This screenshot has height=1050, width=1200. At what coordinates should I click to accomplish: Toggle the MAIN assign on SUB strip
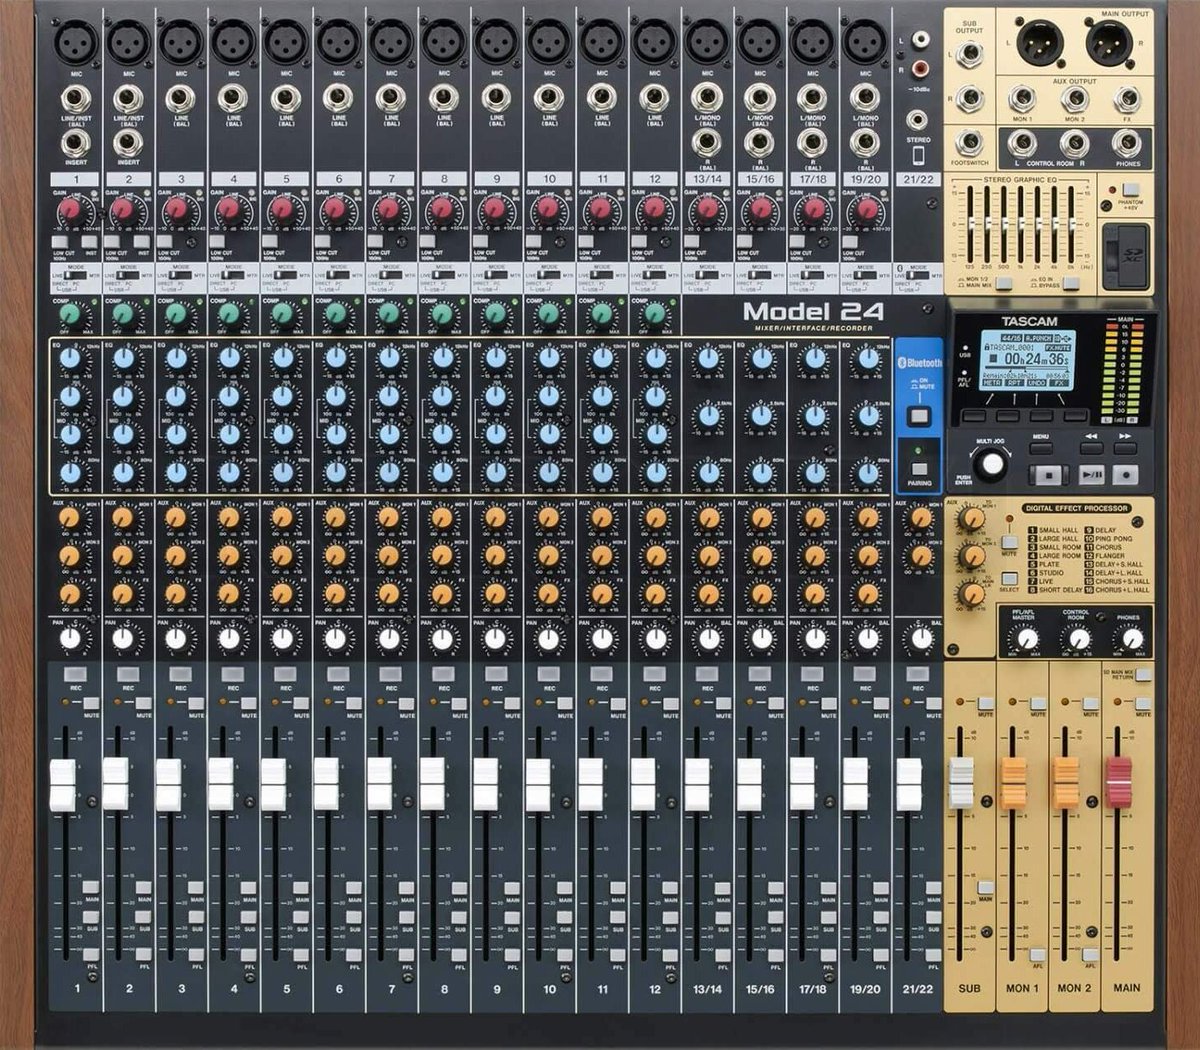[986, 888]
